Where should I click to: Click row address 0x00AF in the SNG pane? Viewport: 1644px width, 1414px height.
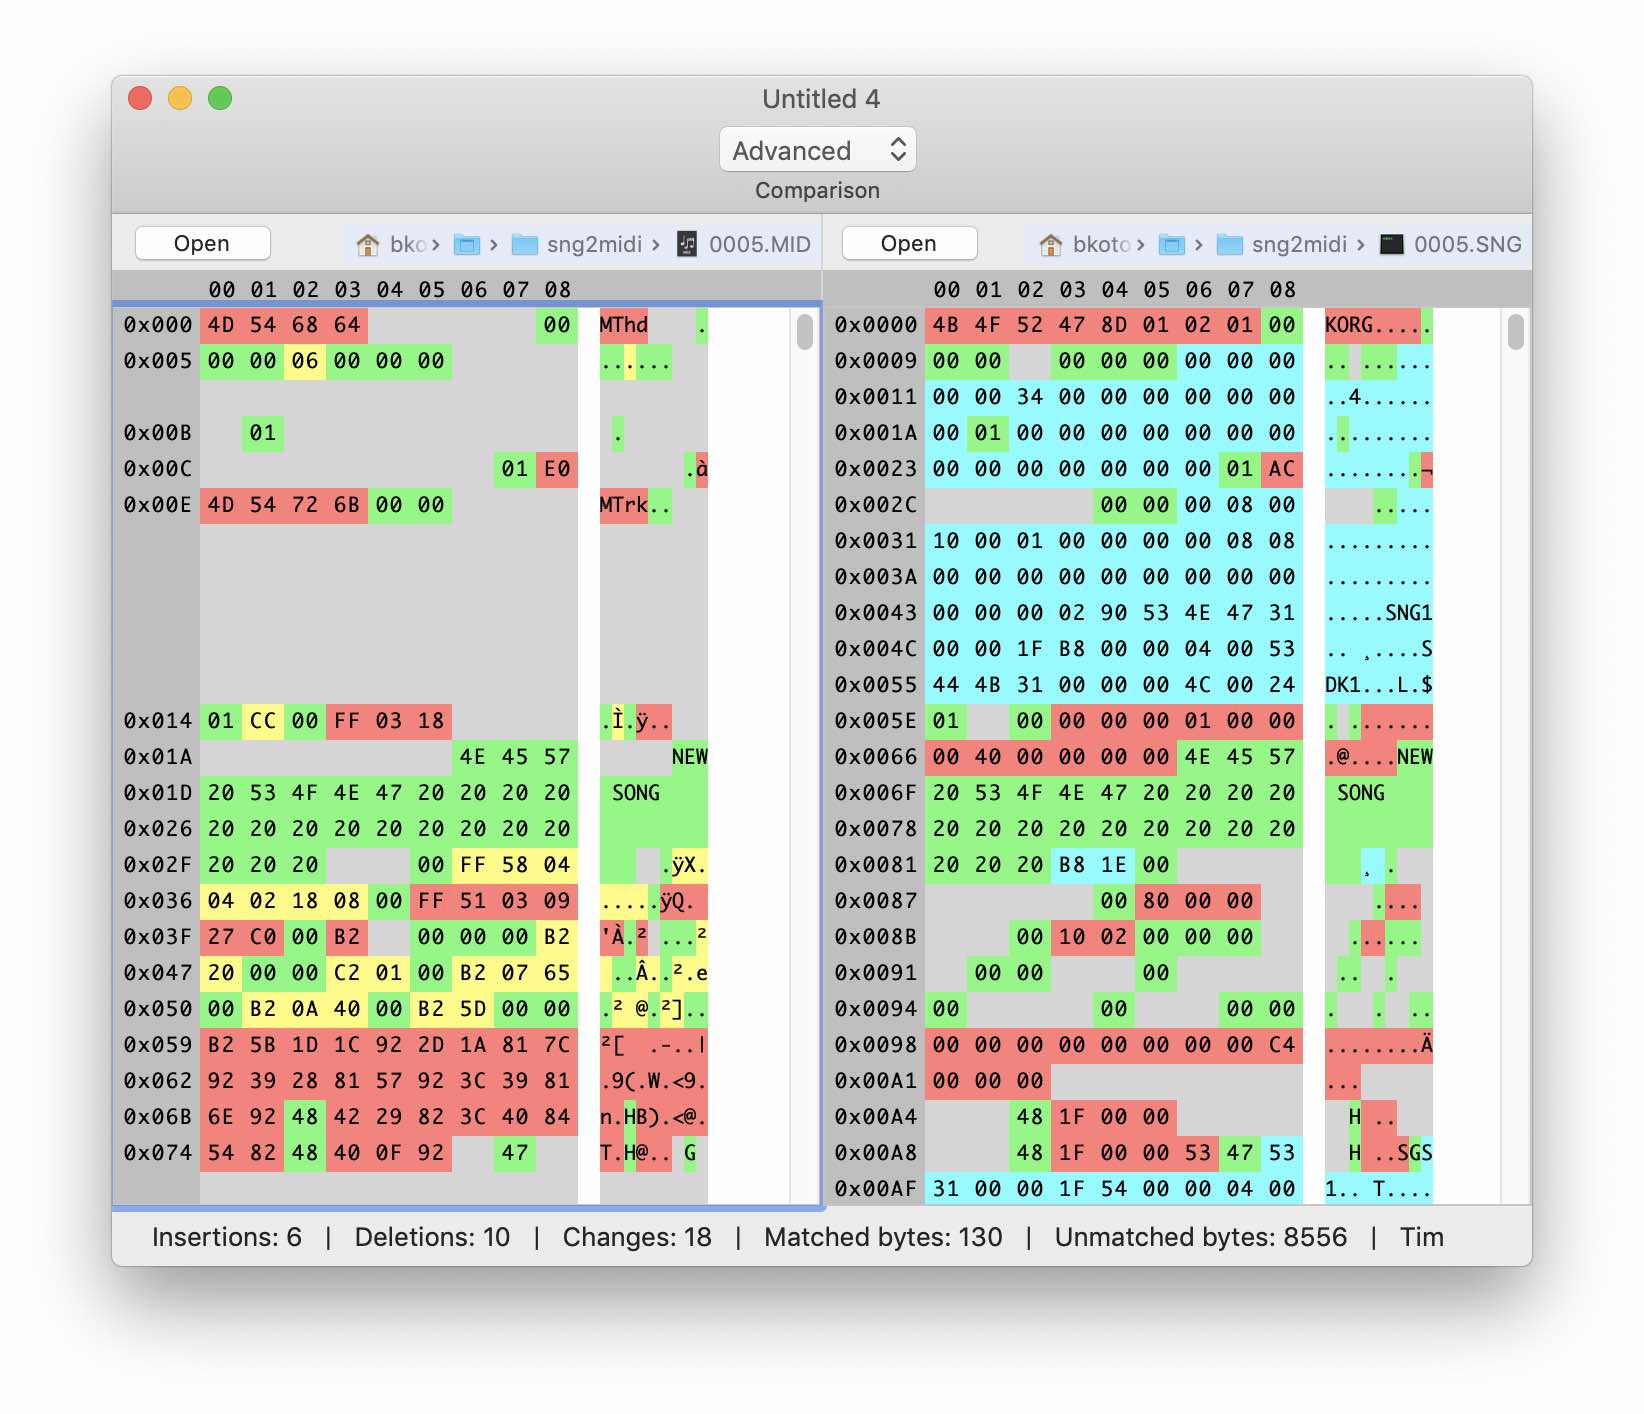point(876,1189)
